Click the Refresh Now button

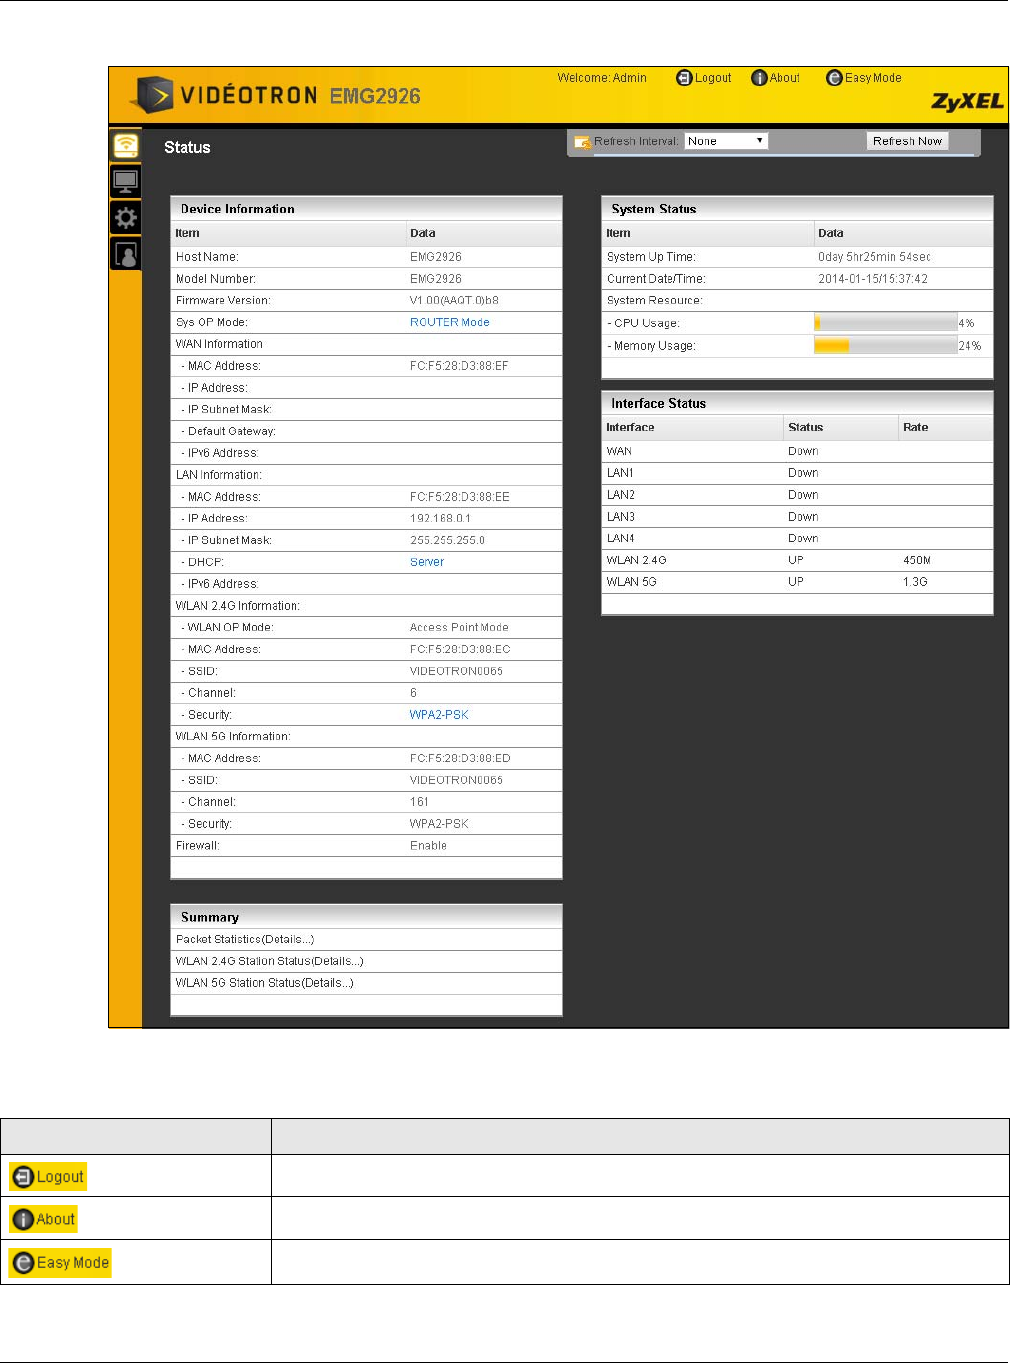[907, 141]
